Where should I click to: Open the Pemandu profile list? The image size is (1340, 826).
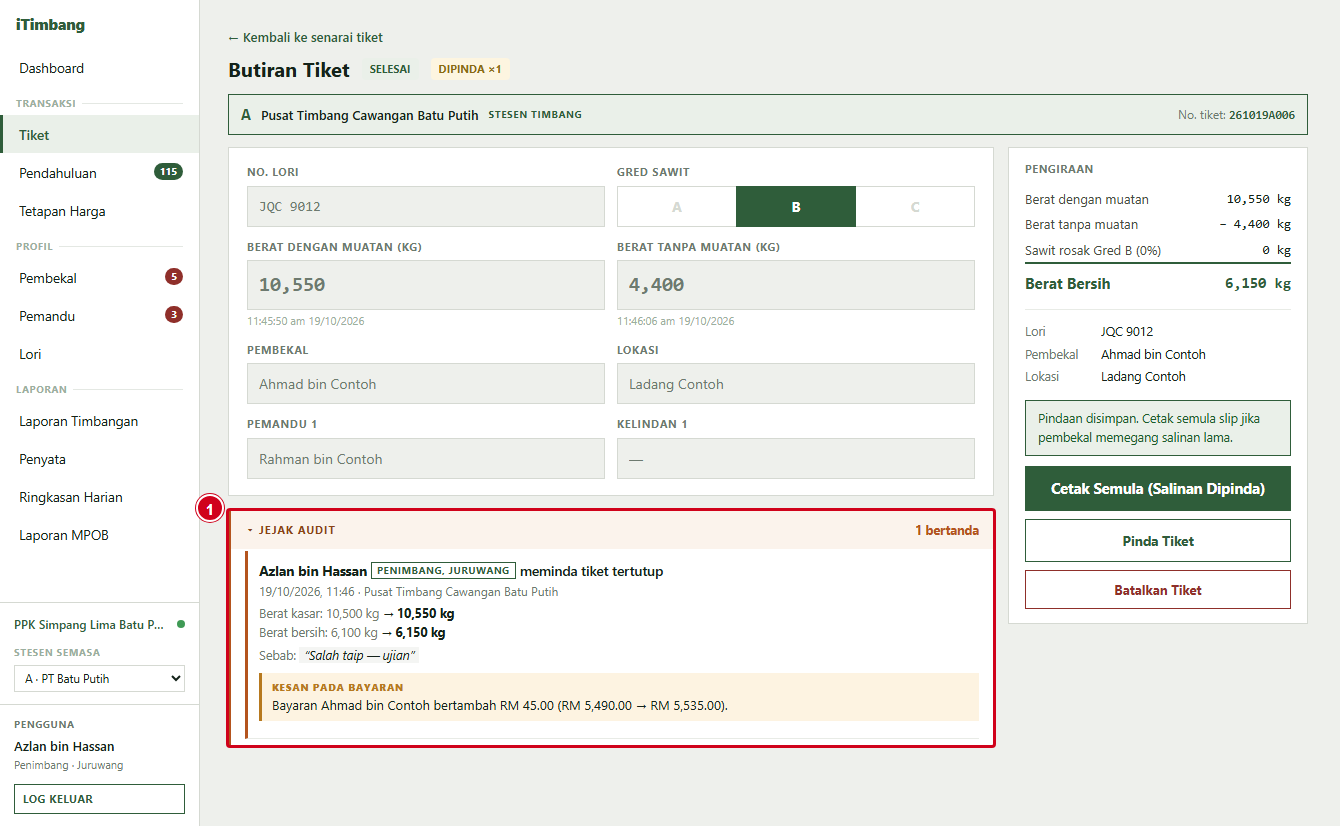point(100,316)
